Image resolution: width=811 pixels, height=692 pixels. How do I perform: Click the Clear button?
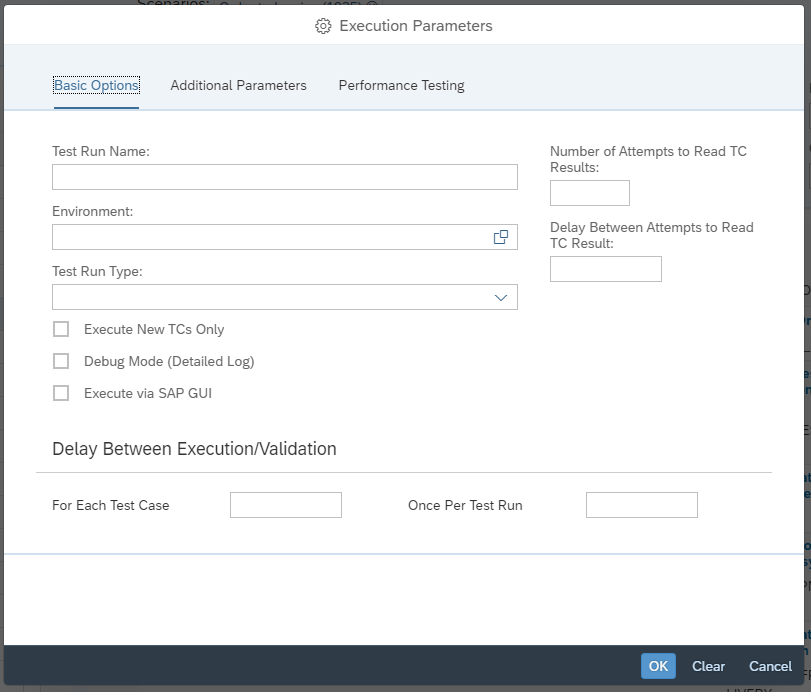click(x=708, y=666)
